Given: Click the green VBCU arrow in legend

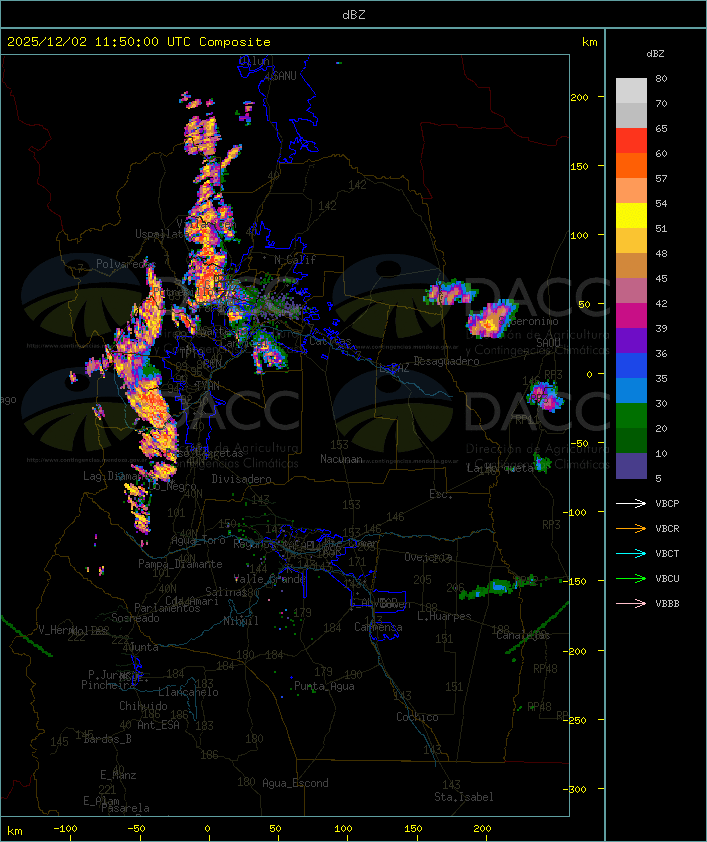Looking at the screenshot, I should point(631,578).
